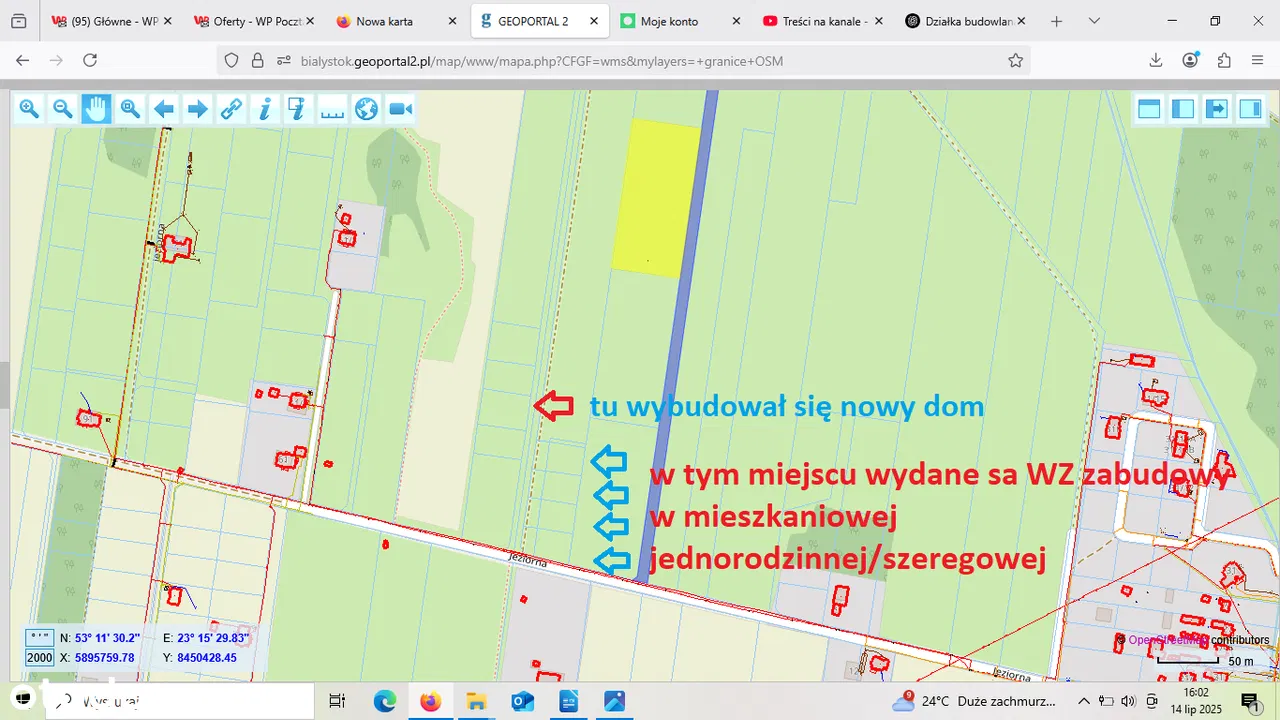This screenshot has height=720, width=1280.
Task: Click the video camera icon in toolbar
Action: tap(400, 109)
